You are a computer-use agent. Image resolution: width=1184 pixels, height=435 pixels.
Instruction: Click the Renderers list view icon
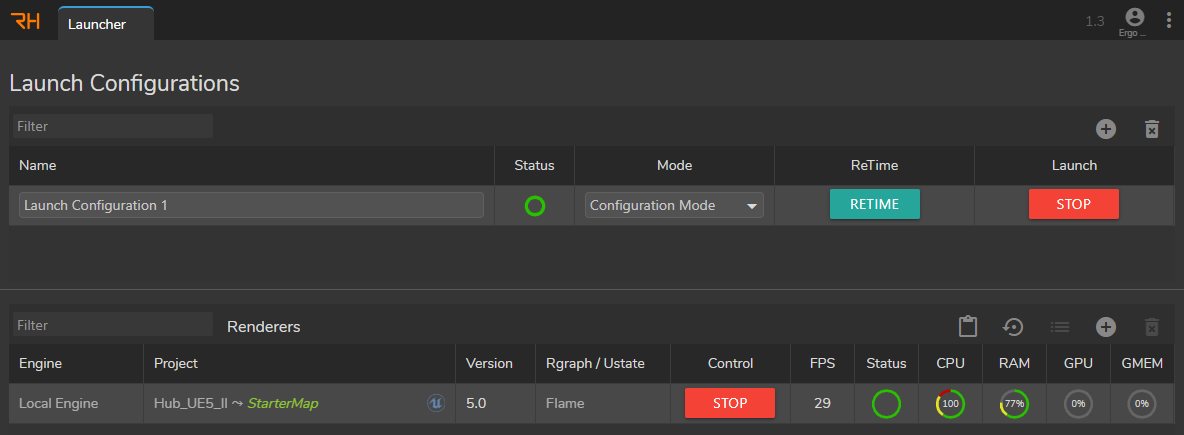1059,327
